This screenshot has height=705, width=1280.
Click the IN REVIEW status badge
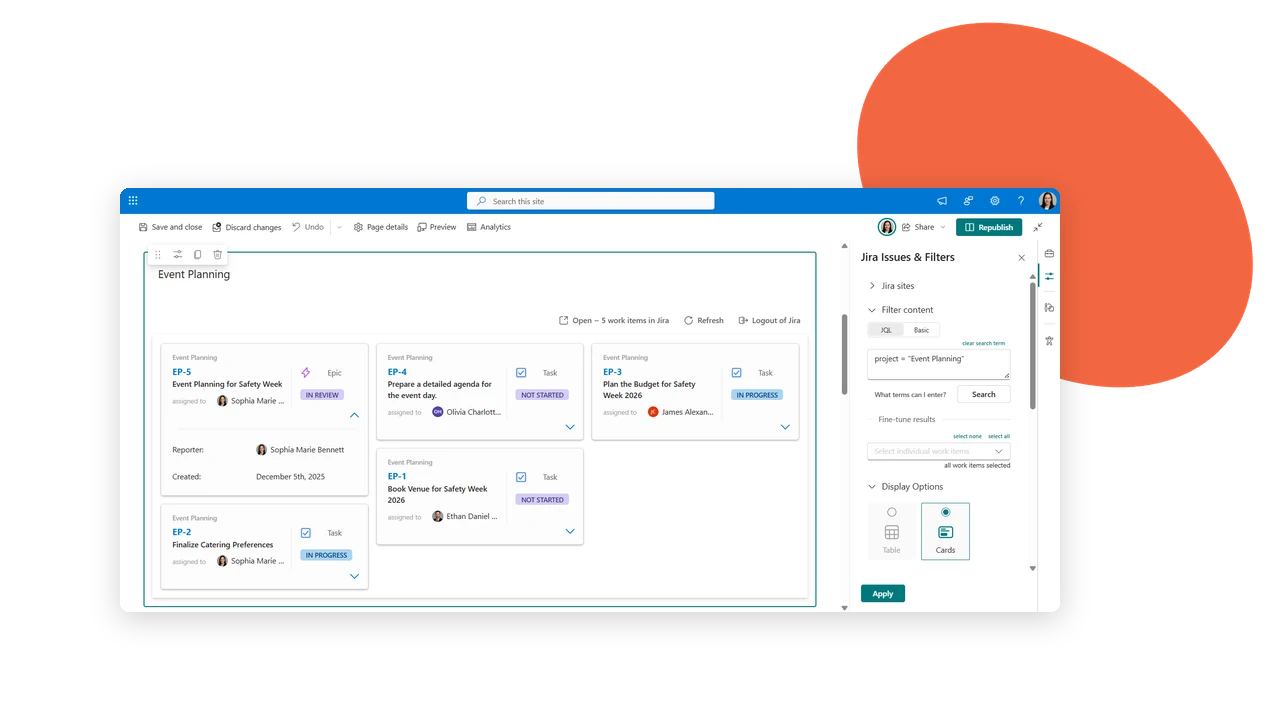[322, 395]
